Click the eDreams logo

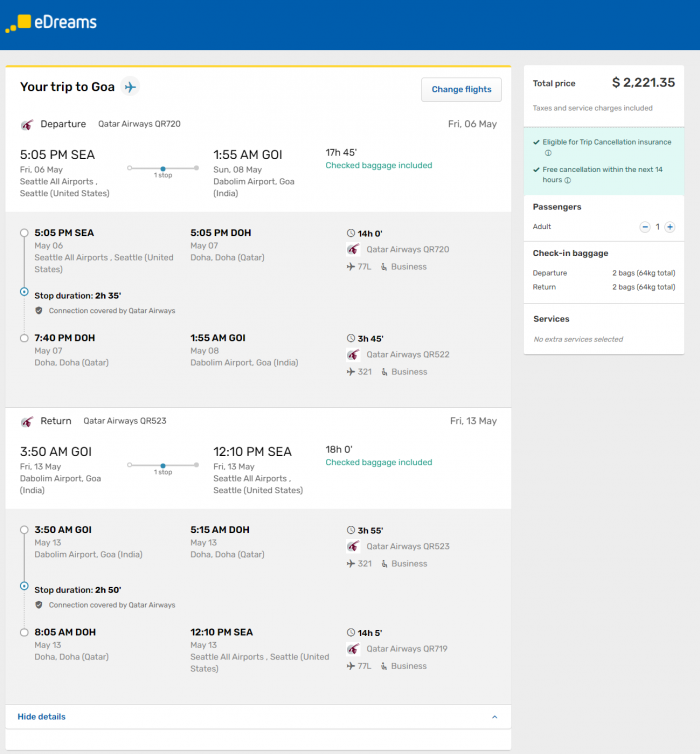coord(51,23)
